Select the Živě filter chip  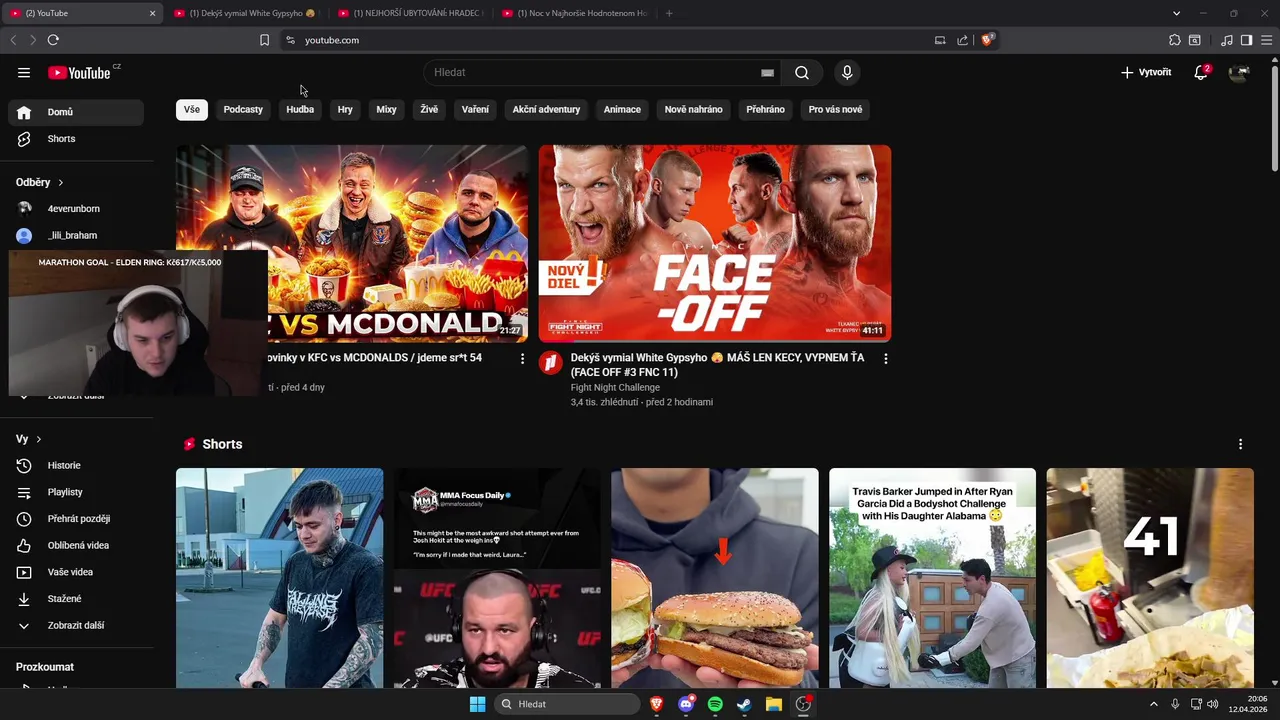(x=429, y=109)
